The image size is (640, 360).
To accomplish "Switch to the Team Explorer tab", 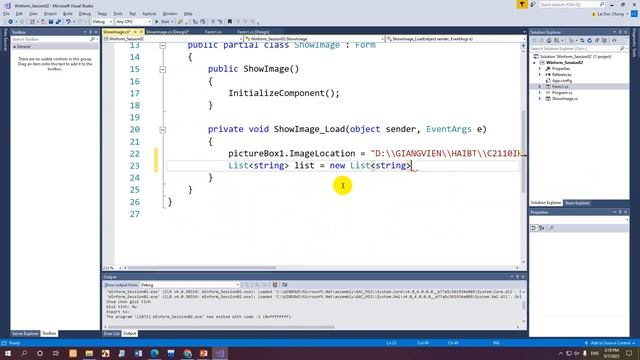I will pyautogui.click(x=577, y=203).
